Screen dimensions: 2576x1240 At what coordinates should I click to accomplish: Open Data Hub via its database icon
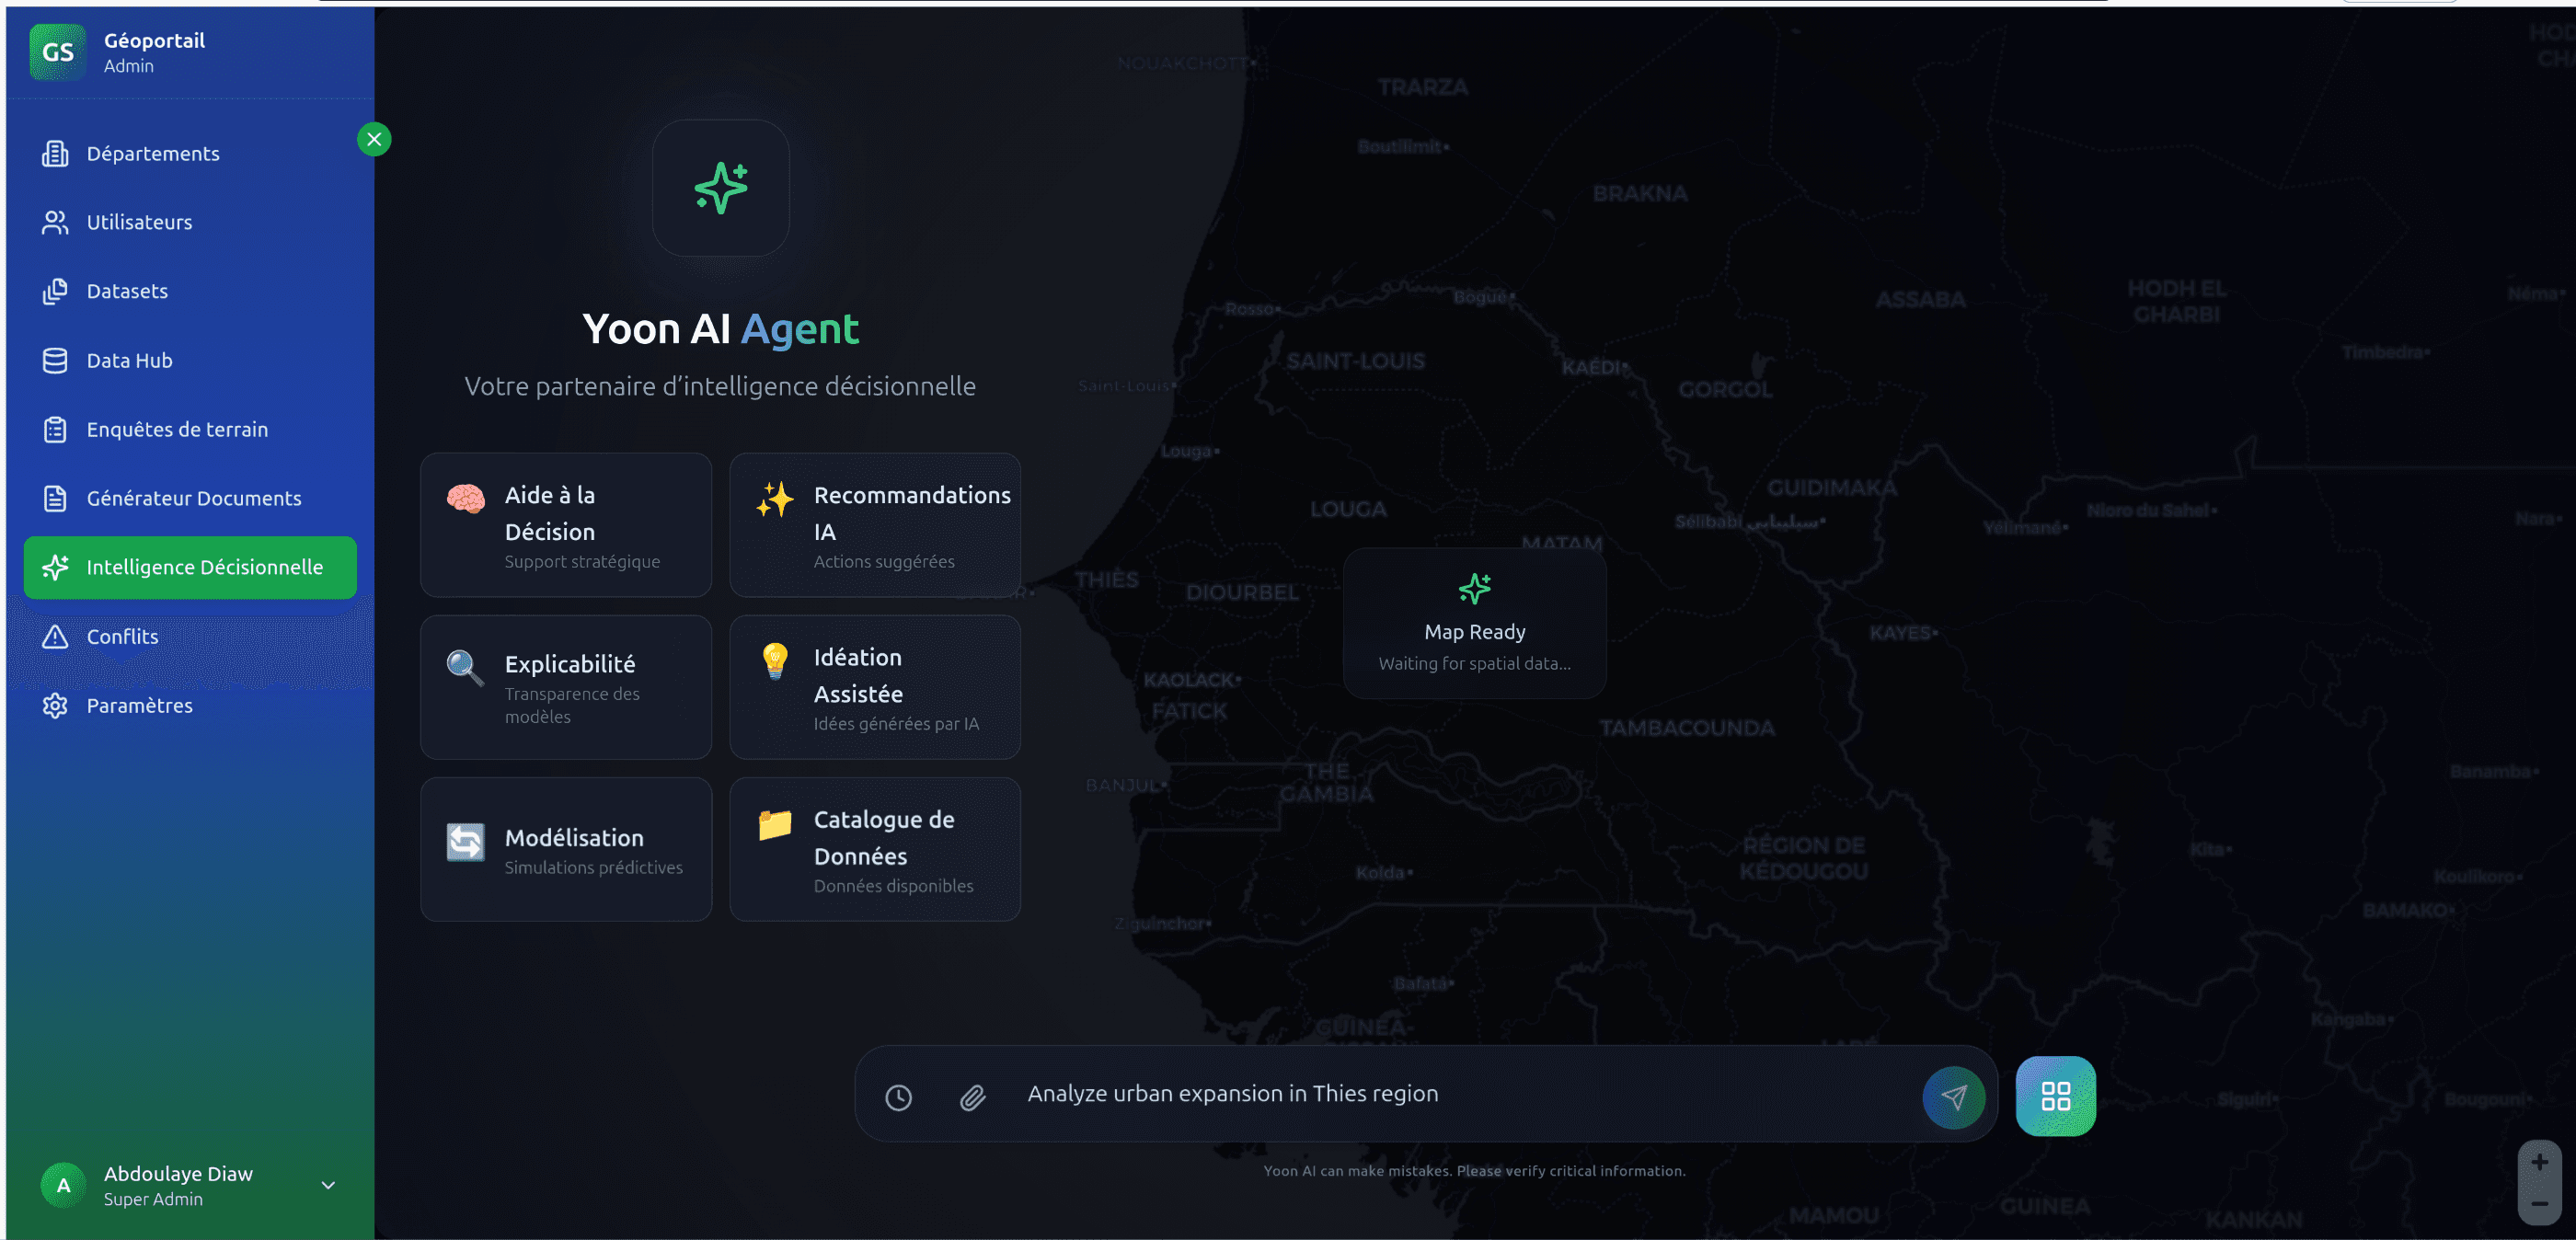tap(57, 360)
